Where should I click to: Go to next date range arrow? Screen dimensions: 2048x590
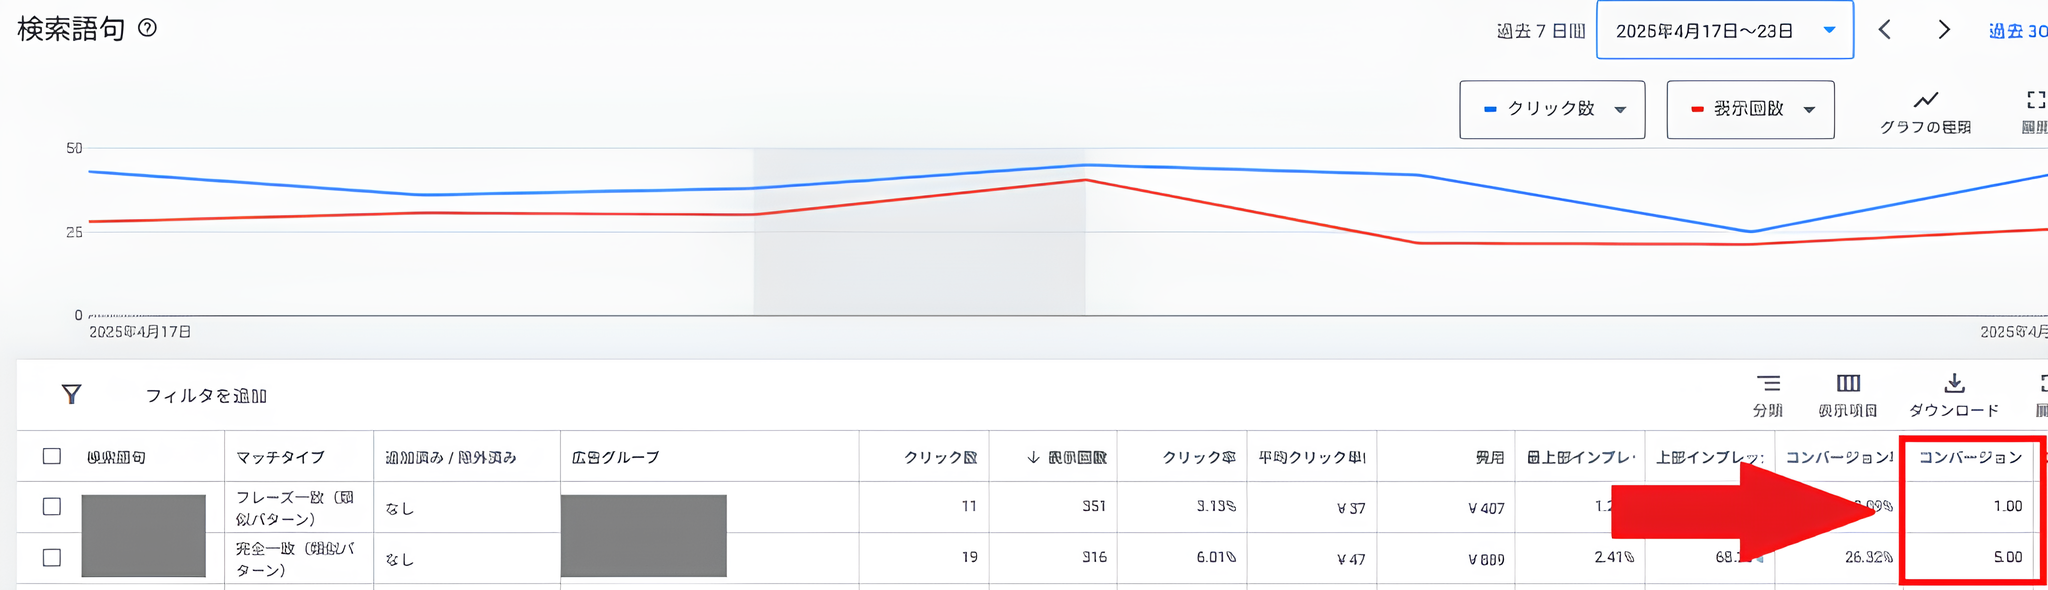pos(1944,30)
